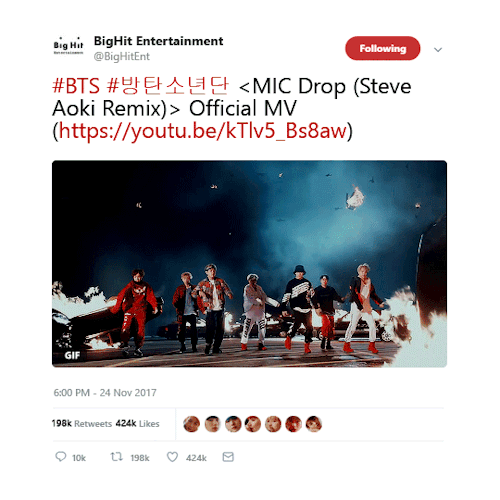Click the @BigHitEnt handle
Screen dimensions: 500x500
pyautogui.click(x=122, y=56)
